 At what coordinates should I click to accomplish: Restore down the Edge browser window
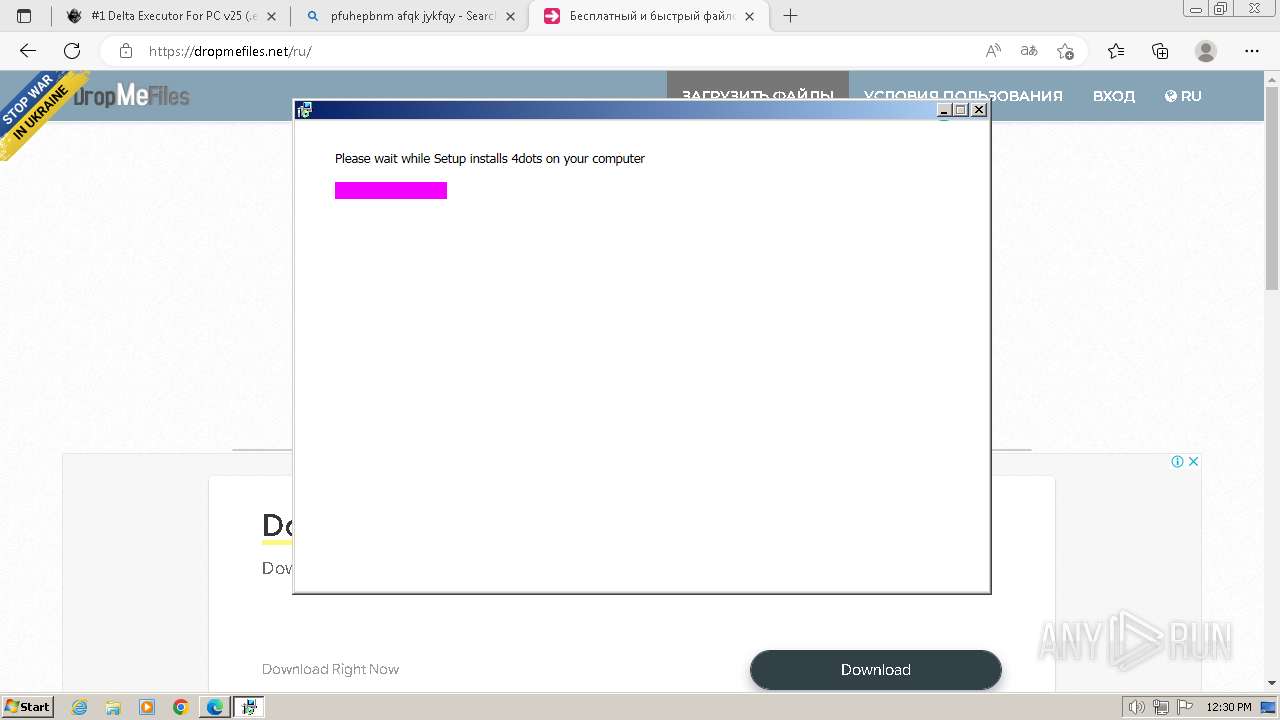coord(1221,9)
